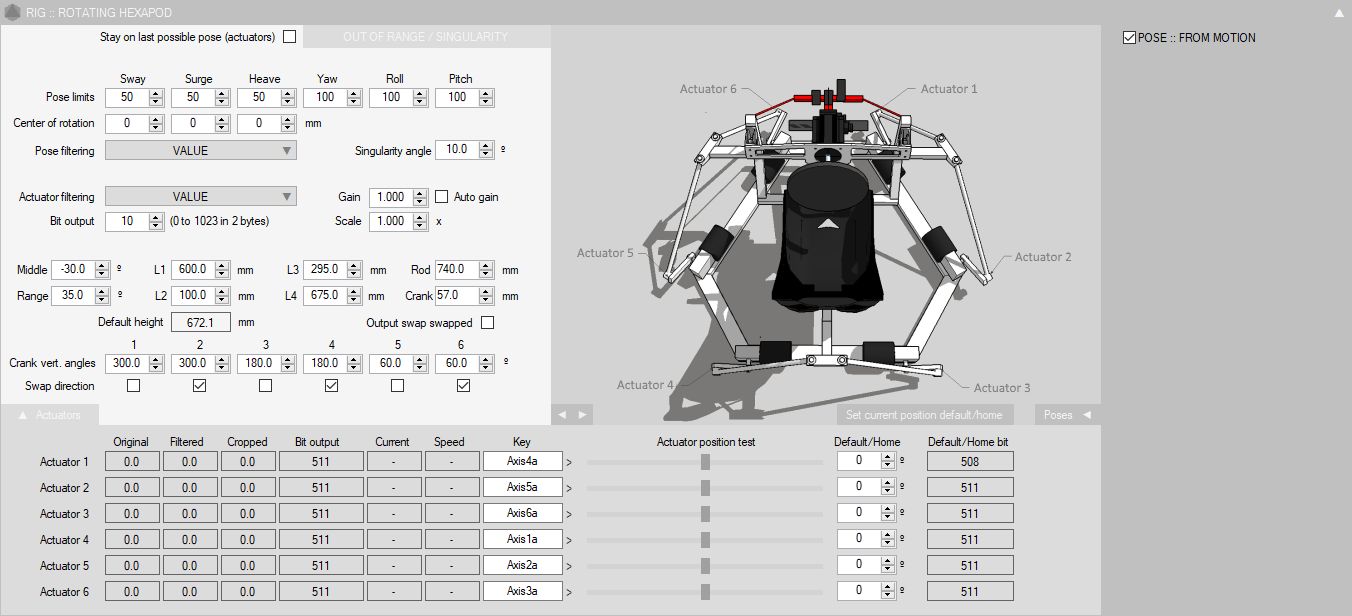Click the Actuator 3 position test slider
This screenshot has width=1352, height=616.
point(705,514)
